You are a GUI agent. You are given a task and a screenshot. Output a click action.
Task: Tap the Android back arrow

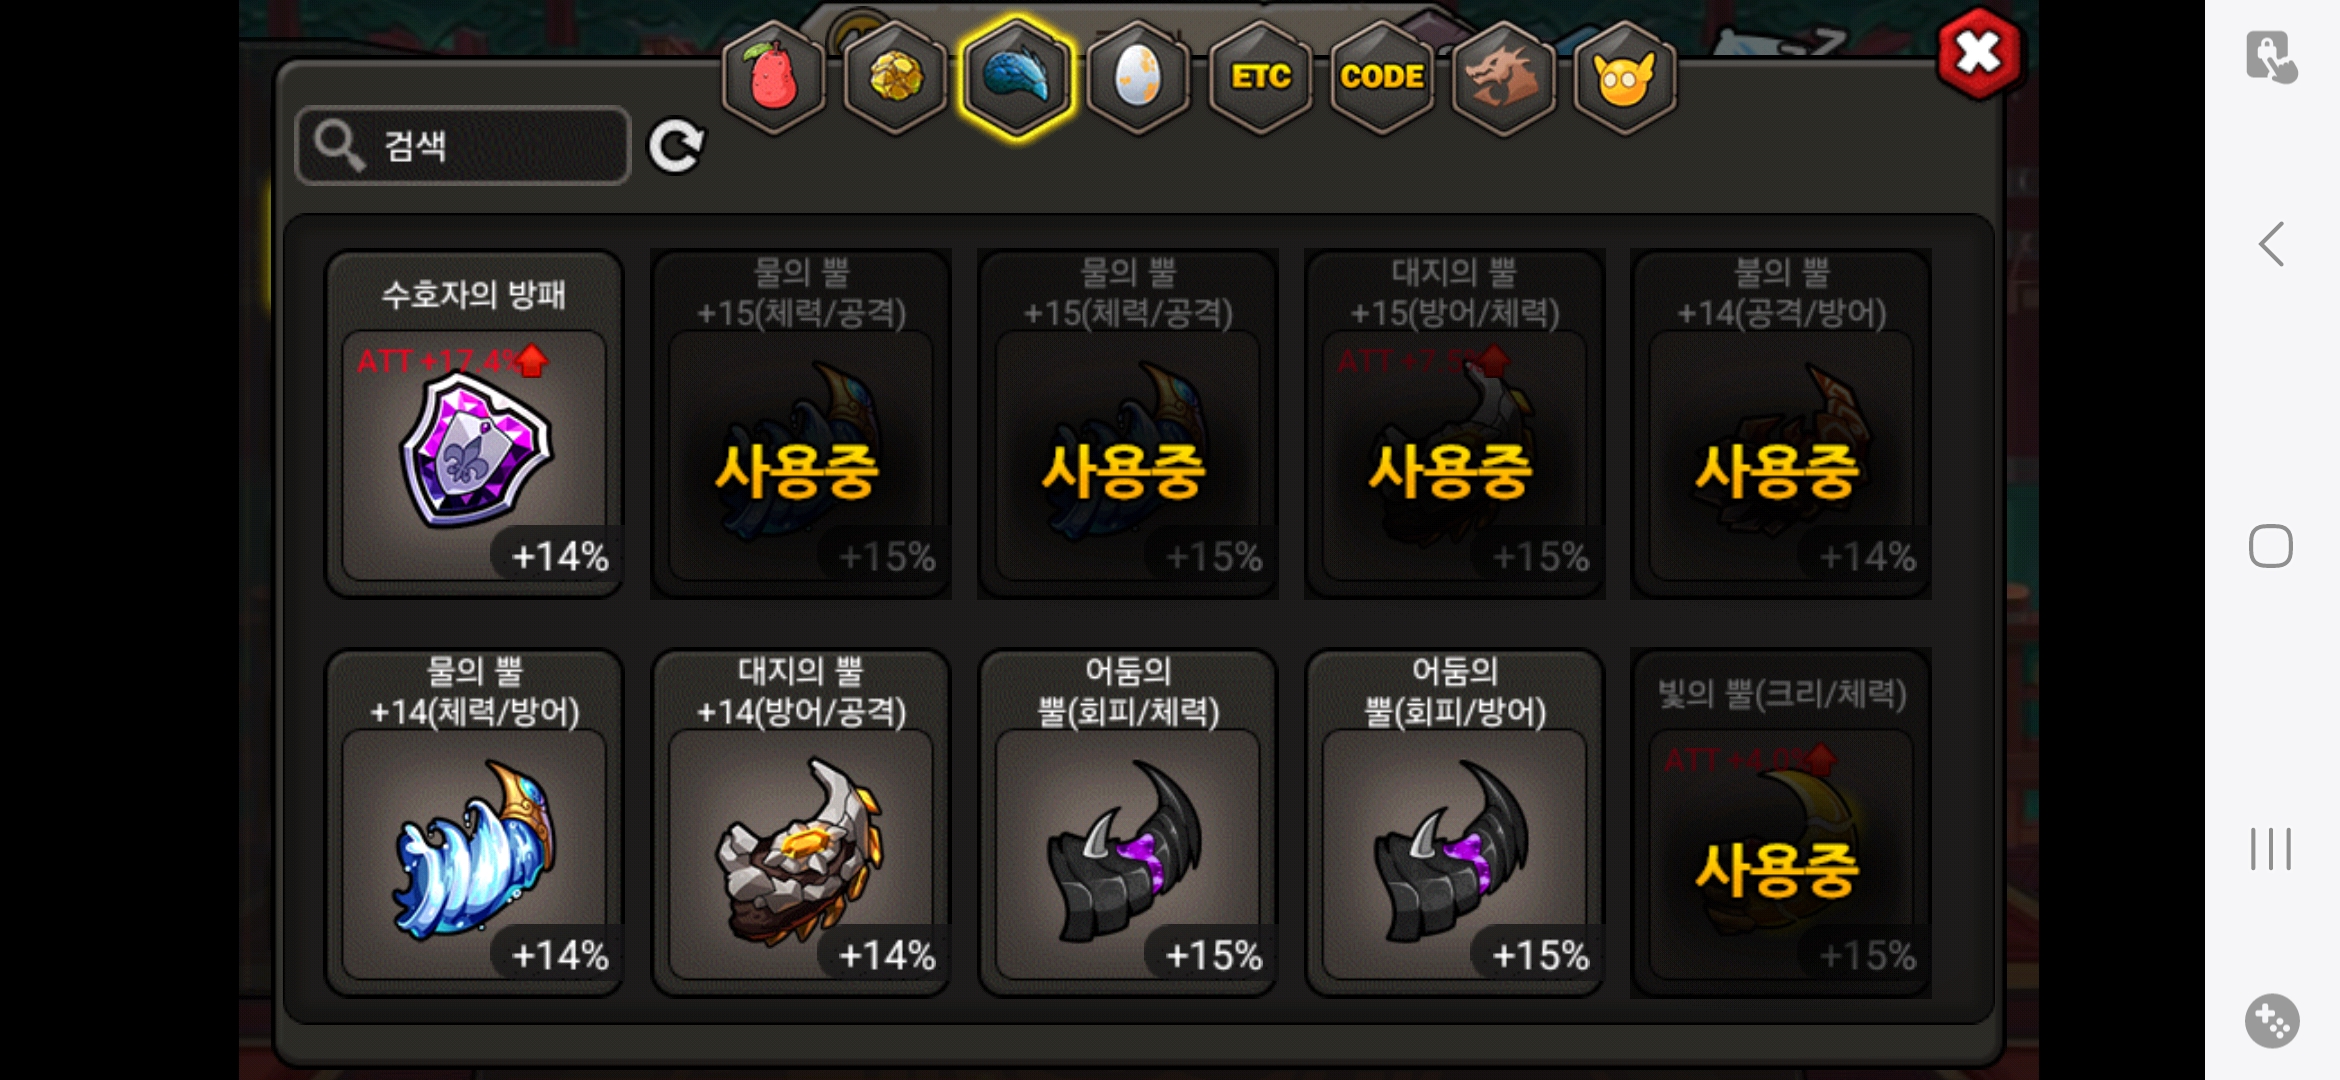(x=2271, y=244)
